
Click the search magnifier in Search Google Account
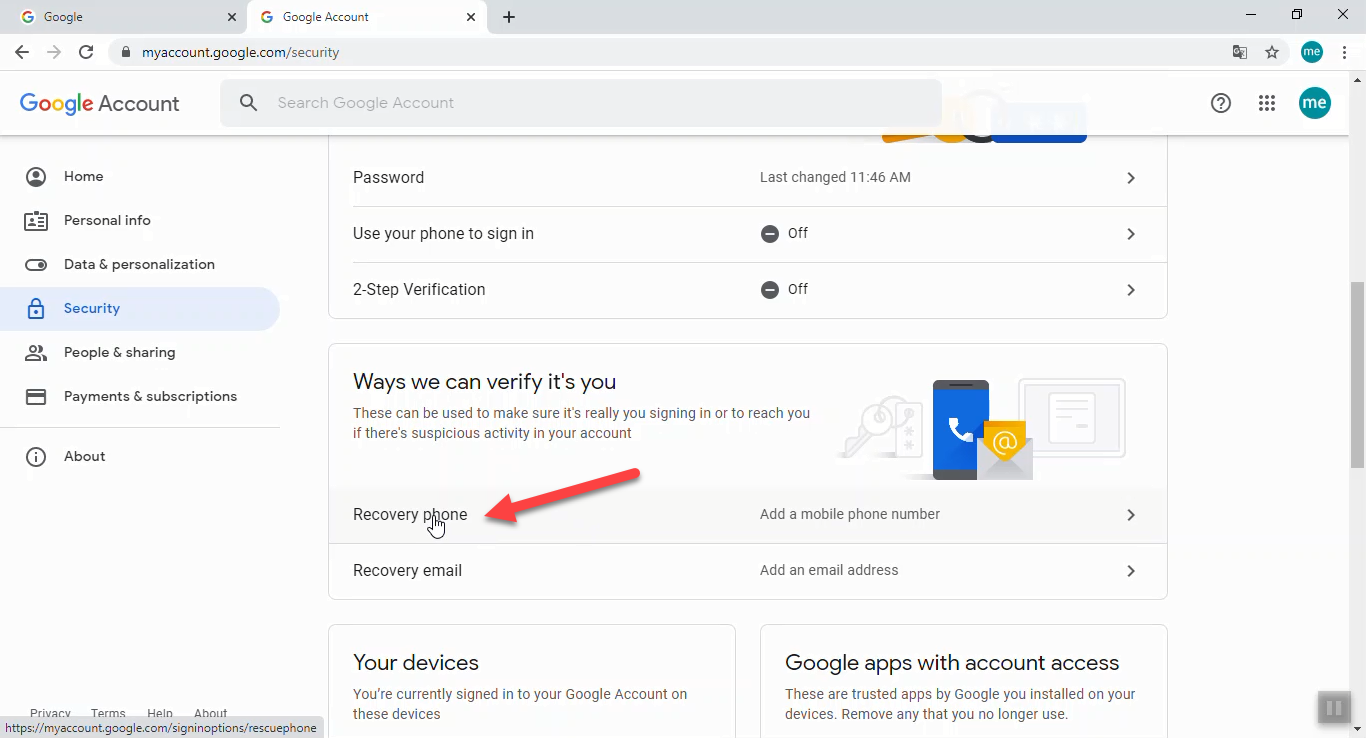point(248,102)
